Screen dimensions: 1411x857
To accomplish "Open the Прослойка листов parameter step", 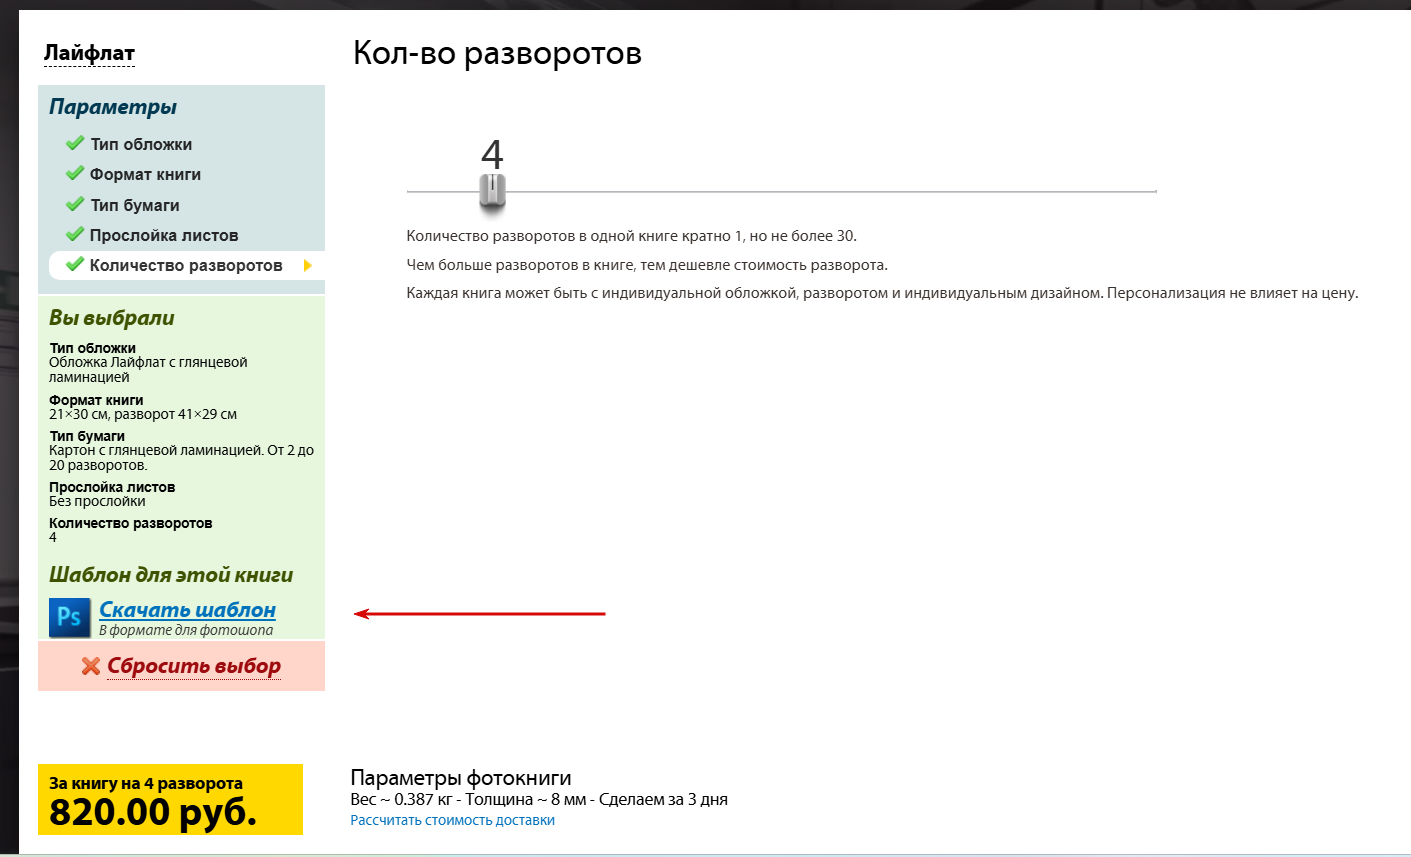I will 164,235.
